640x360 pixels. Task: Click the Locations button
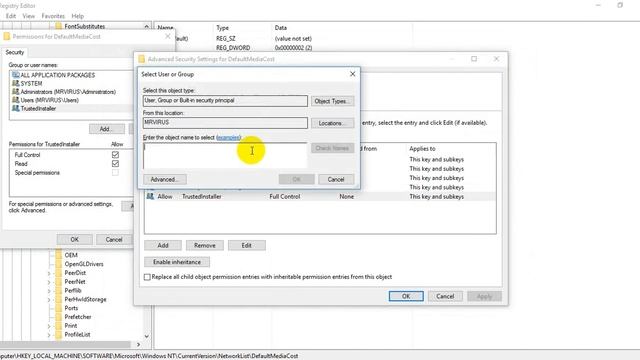(x=333, y=123)
